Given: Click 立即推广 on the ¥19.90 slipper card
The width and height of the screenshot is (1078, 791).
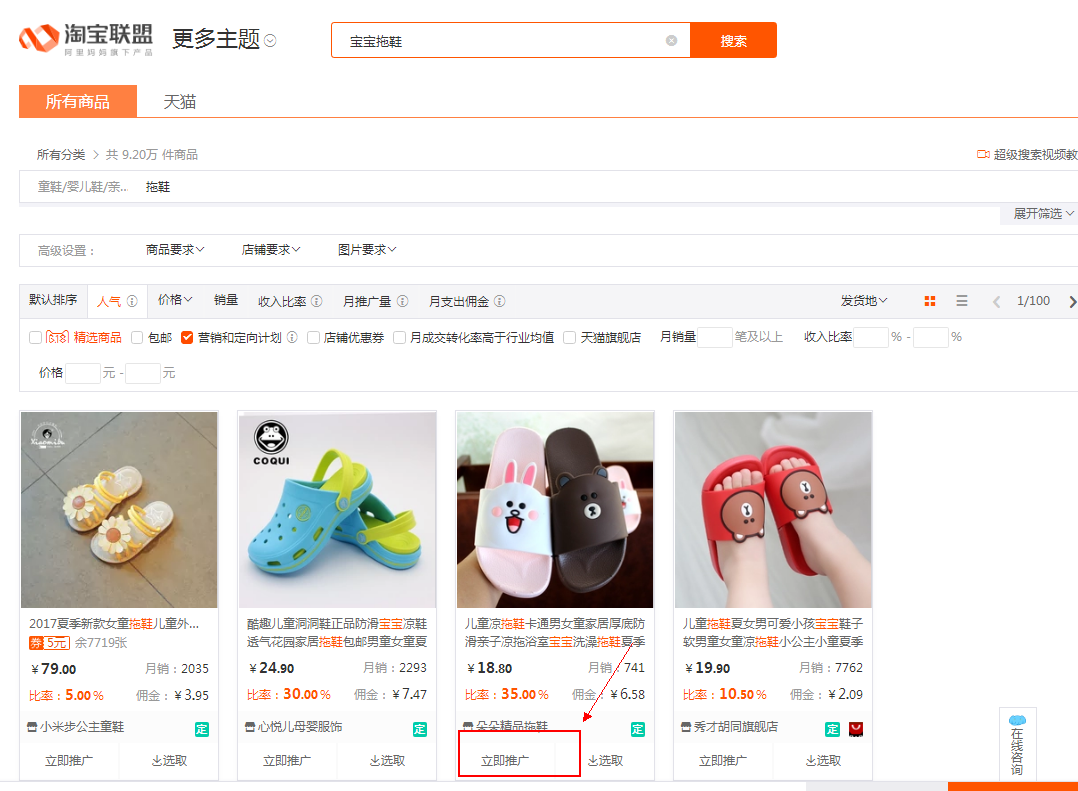Looking at the screenshot, I should pyautogui.click(x=723, y=761).
